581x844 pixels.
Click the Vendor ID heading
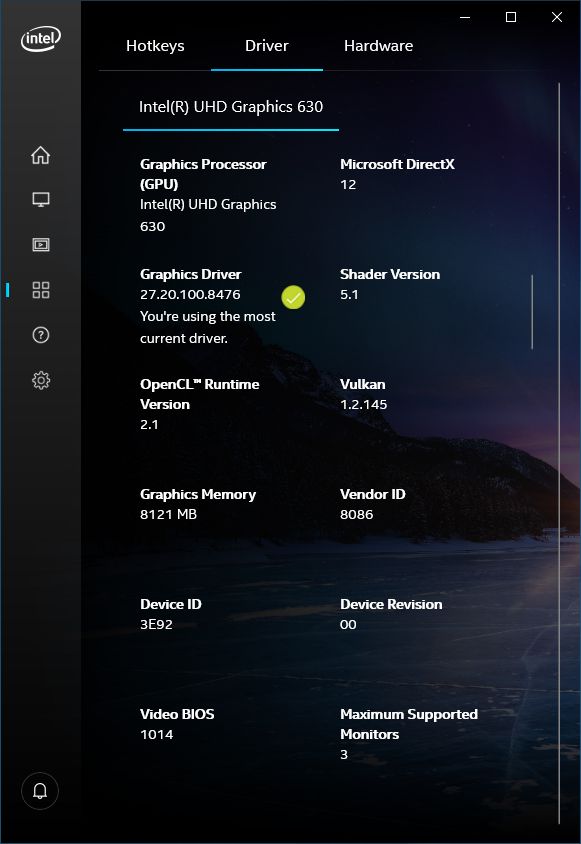[373, 494]
